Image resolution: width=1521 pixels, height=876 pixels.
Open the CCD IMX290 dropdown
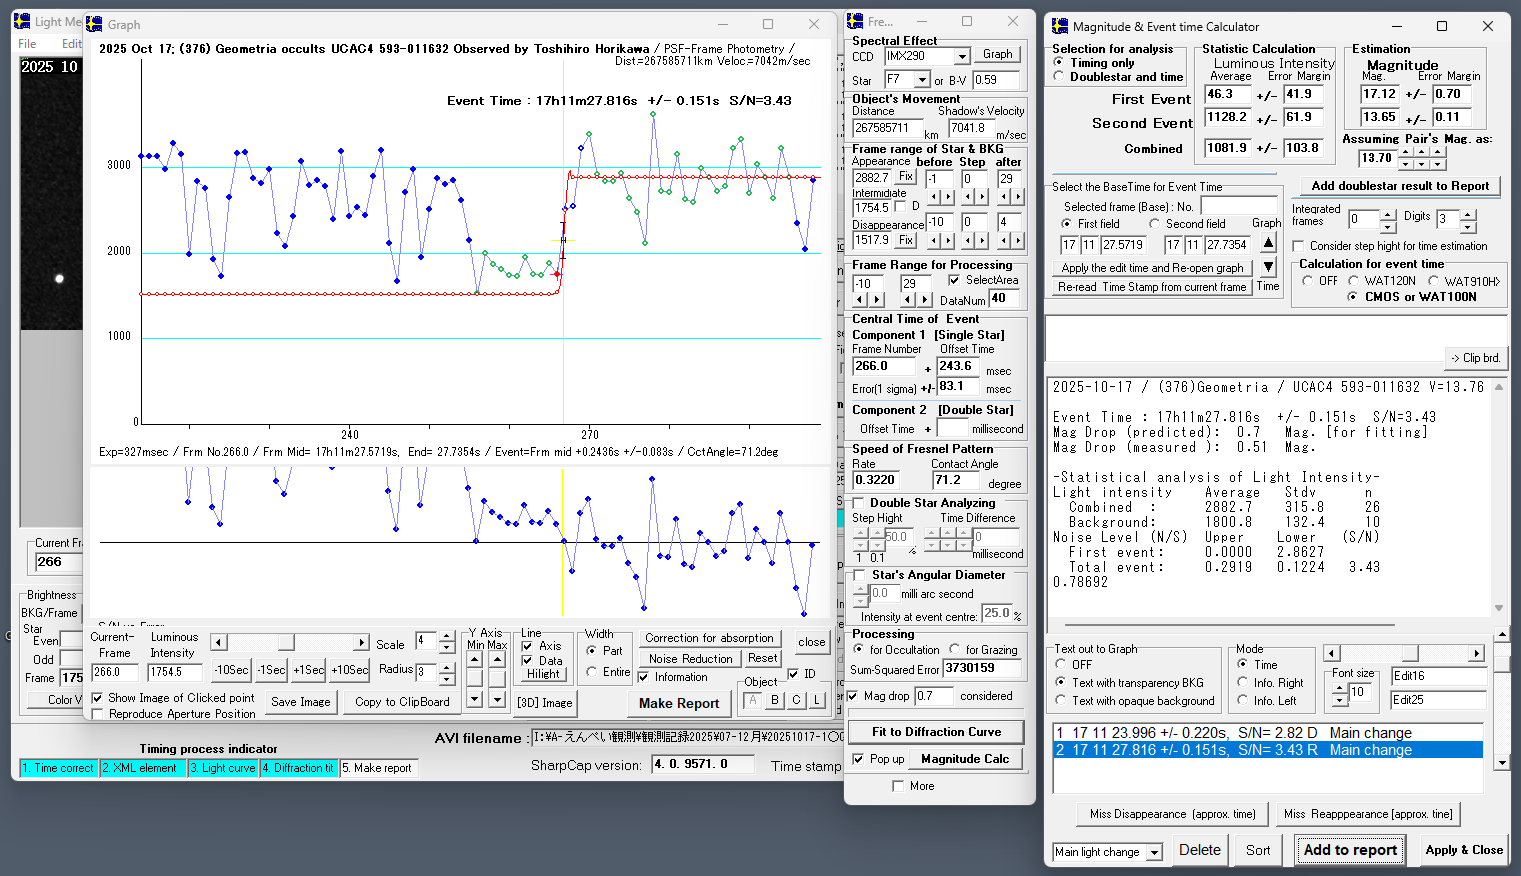point(961,57)
